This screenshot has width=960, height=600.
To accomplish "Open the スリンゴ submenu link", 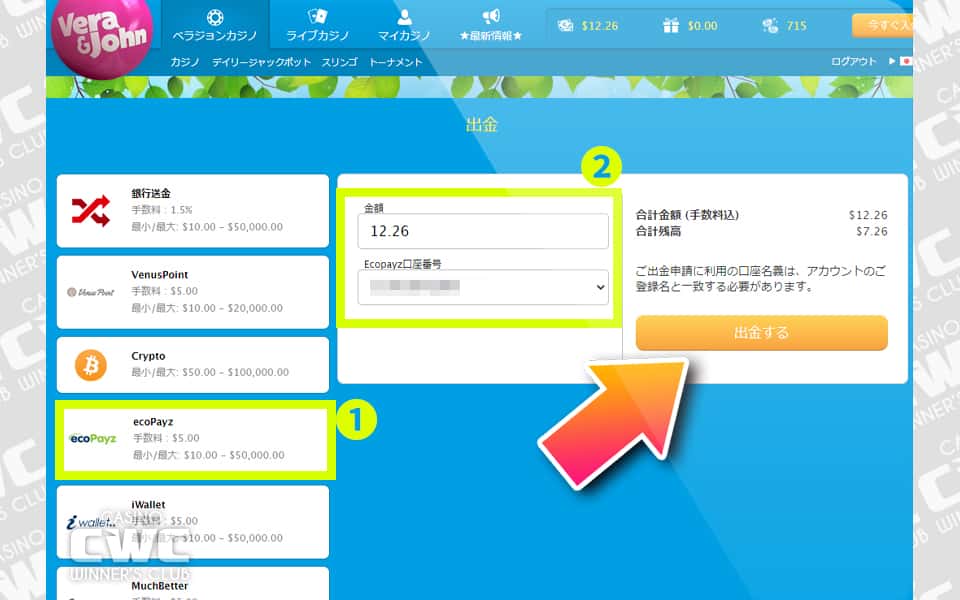I will coord(340,62).
